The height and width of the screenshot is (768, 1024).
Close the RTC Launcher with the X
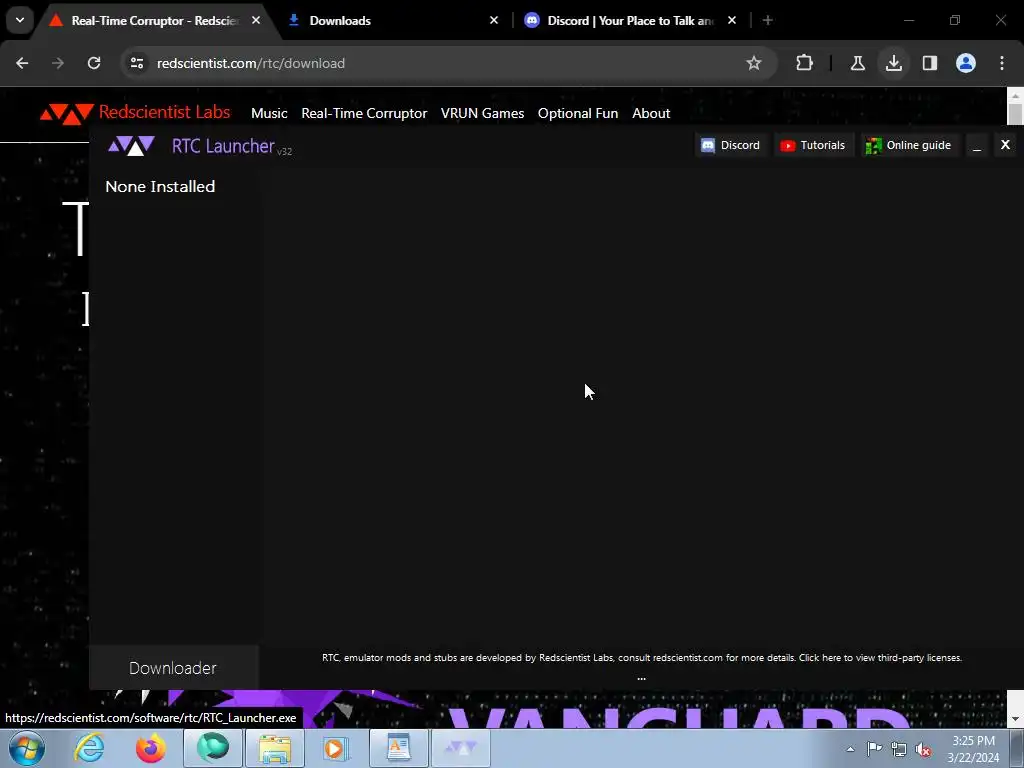click(x=1005, y=144)
